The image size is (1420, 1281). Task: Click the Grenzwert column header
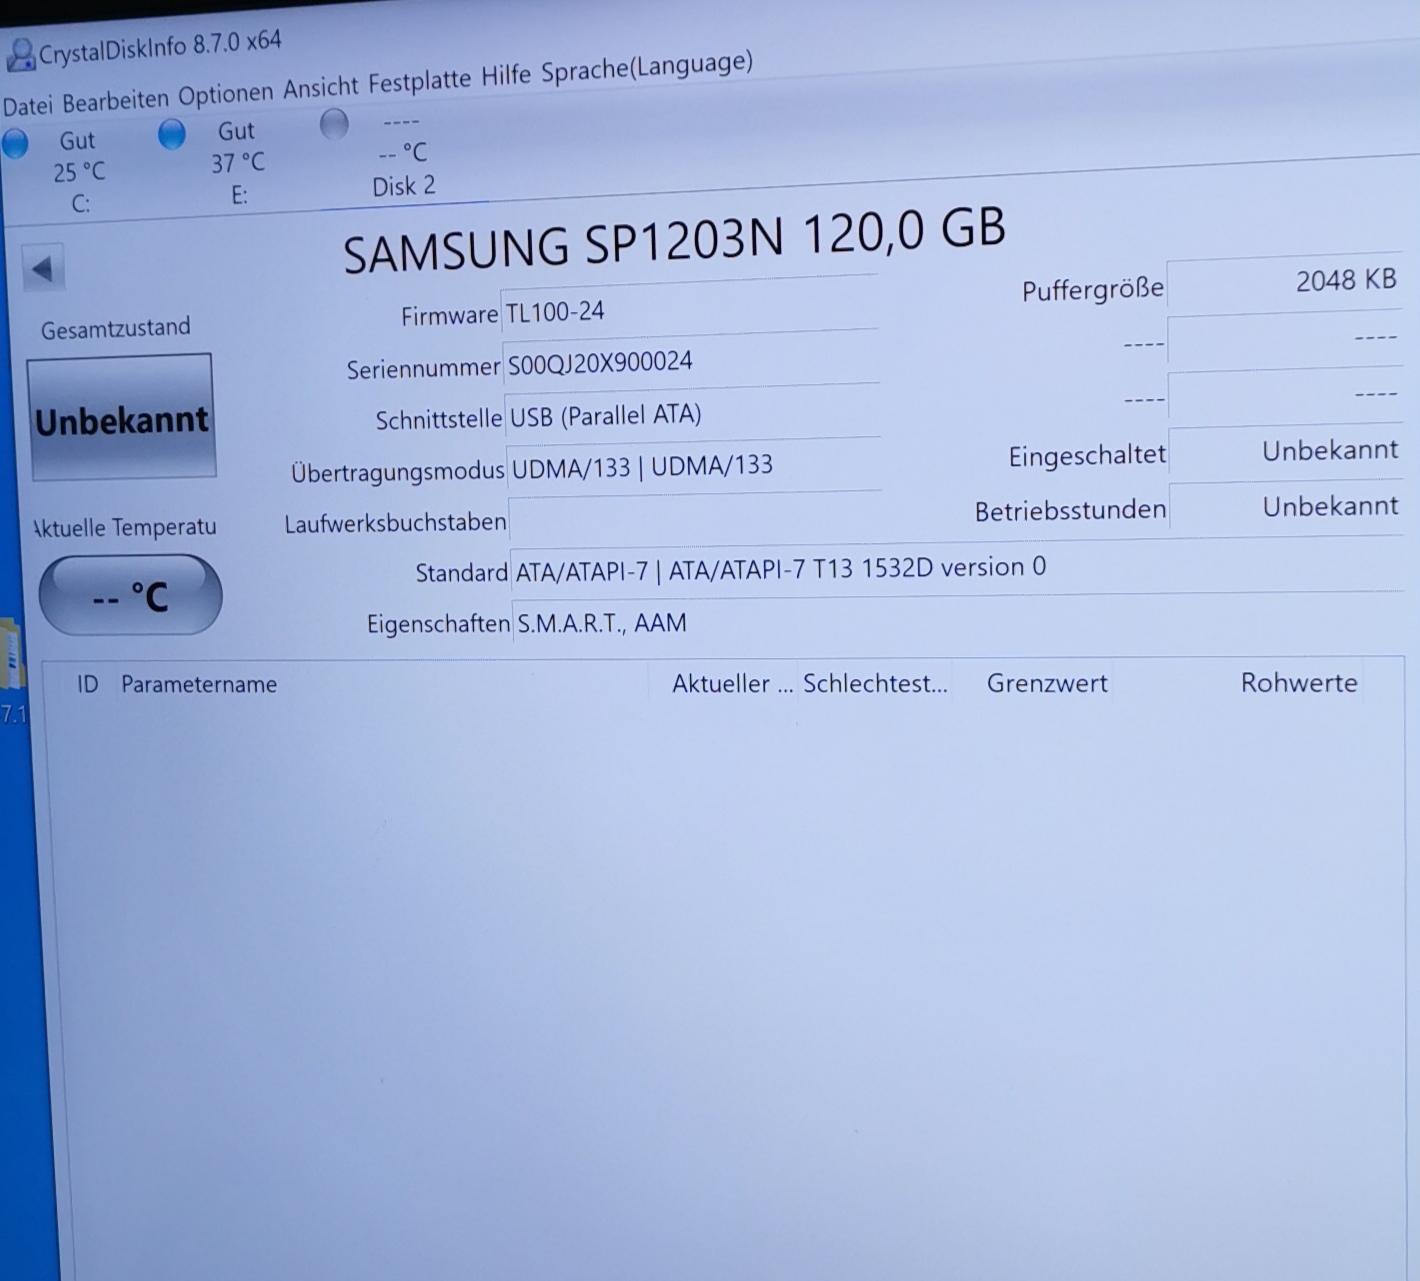(1047, 683)
